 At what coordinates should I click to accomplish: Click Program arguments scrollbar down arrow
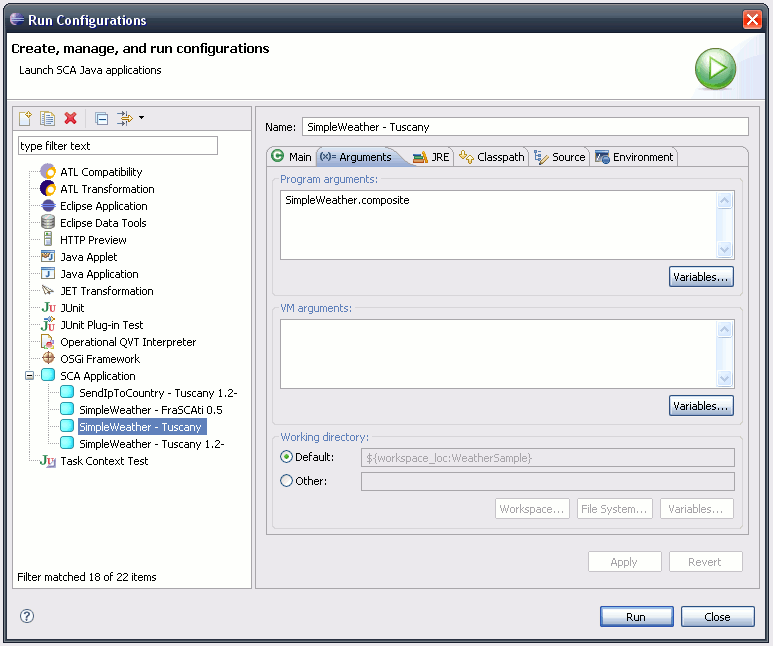pyautogui.click(x=724, y=250)
